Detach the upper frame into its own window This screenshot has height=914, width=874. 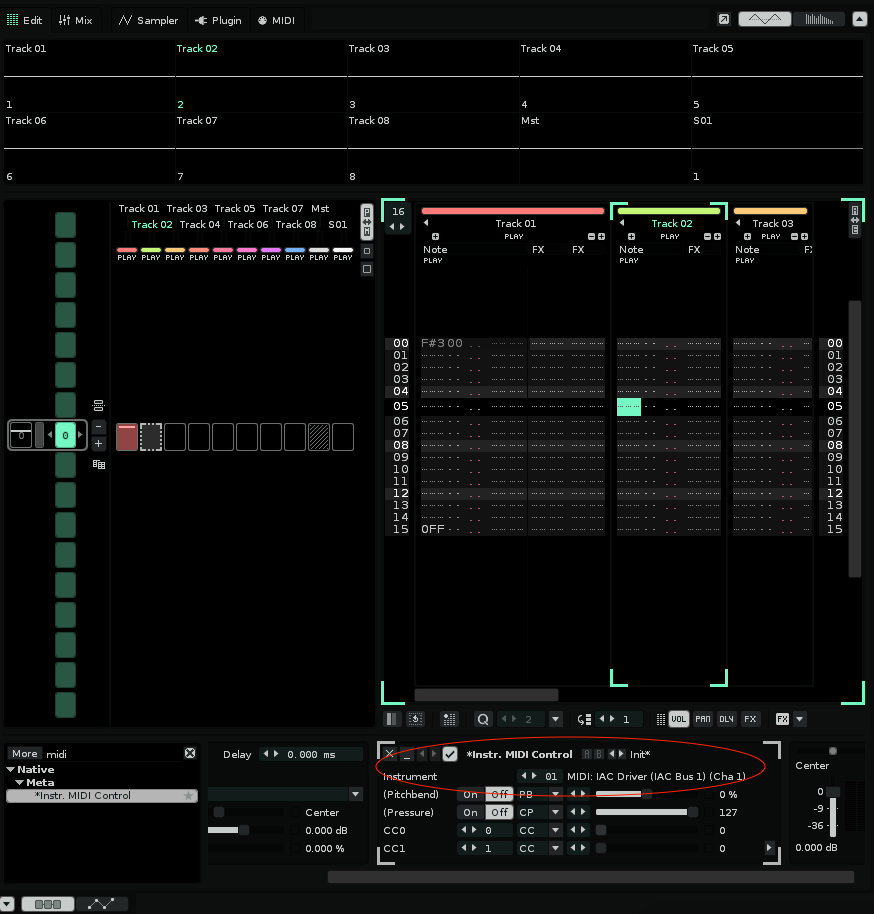click(x=724, y=19)
